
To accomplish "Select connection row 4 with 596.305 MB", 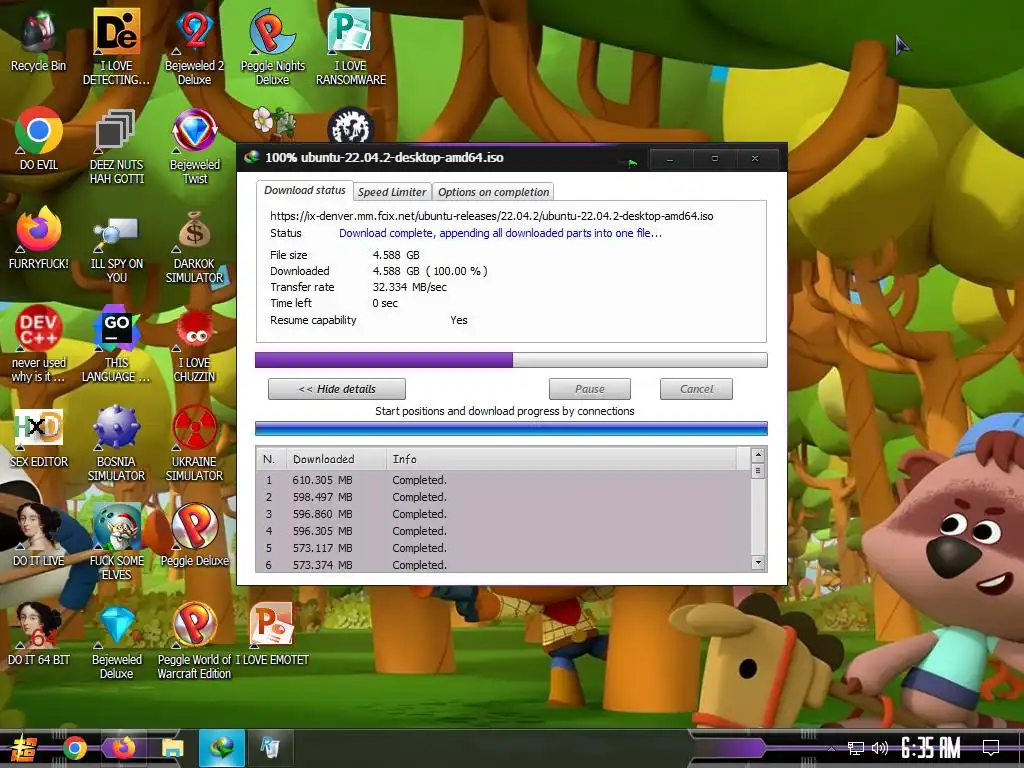I will coord(503,531).
